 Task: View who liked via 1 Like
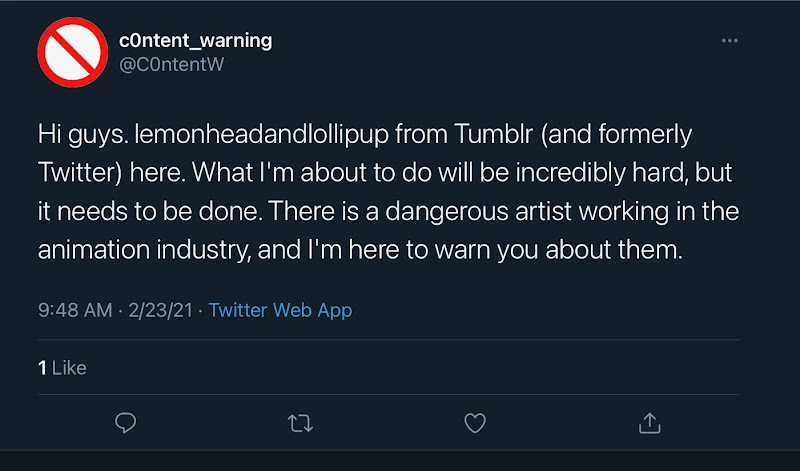tap(62, 368)
